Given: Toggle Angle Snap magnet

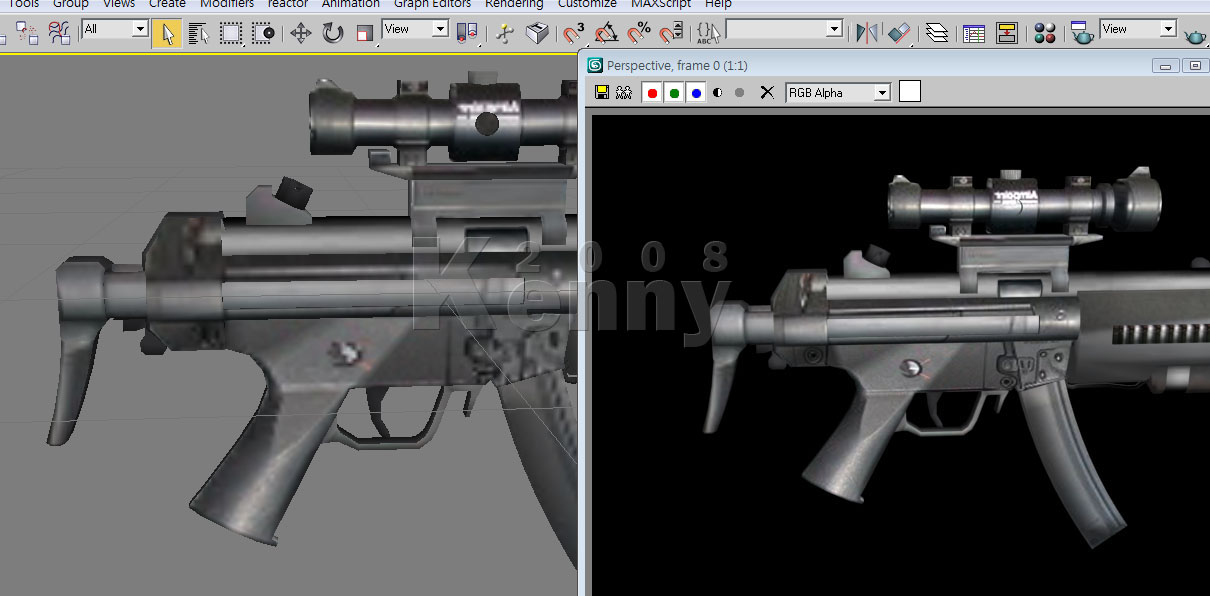Looking at the screenshot, I should (607, 33).
